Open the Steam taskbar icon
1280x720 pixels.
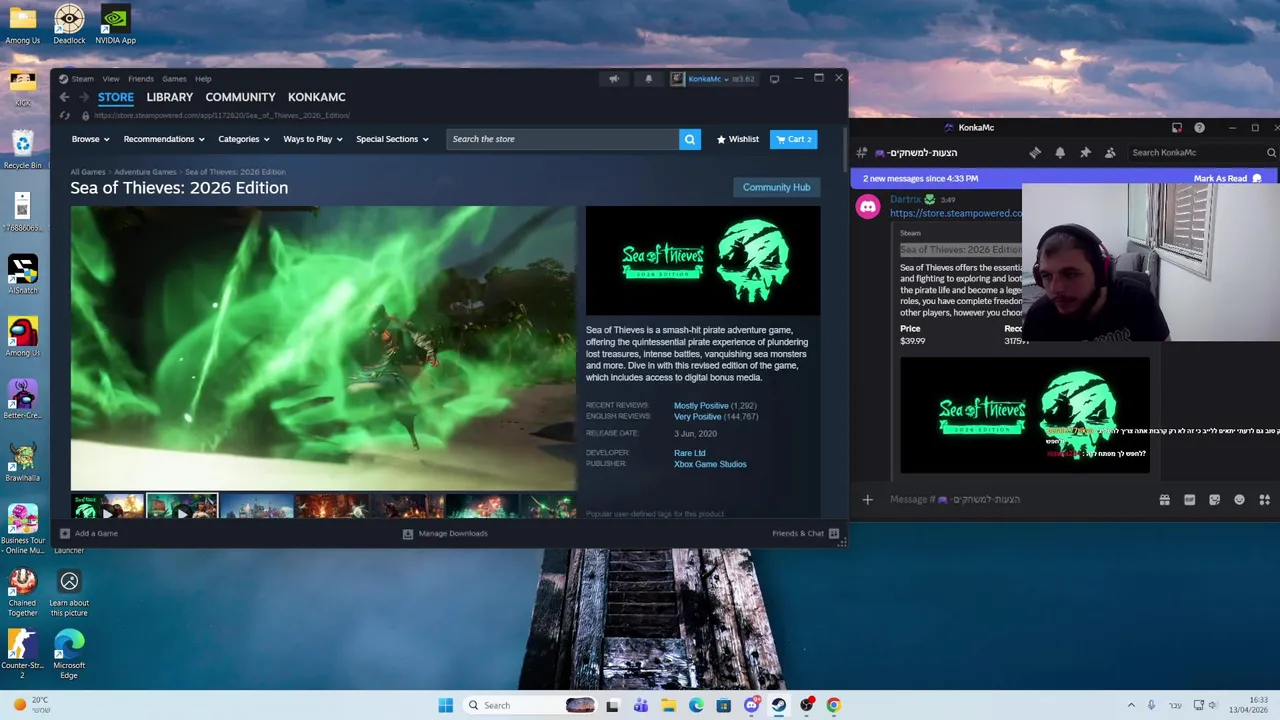(x=778, y=705)
